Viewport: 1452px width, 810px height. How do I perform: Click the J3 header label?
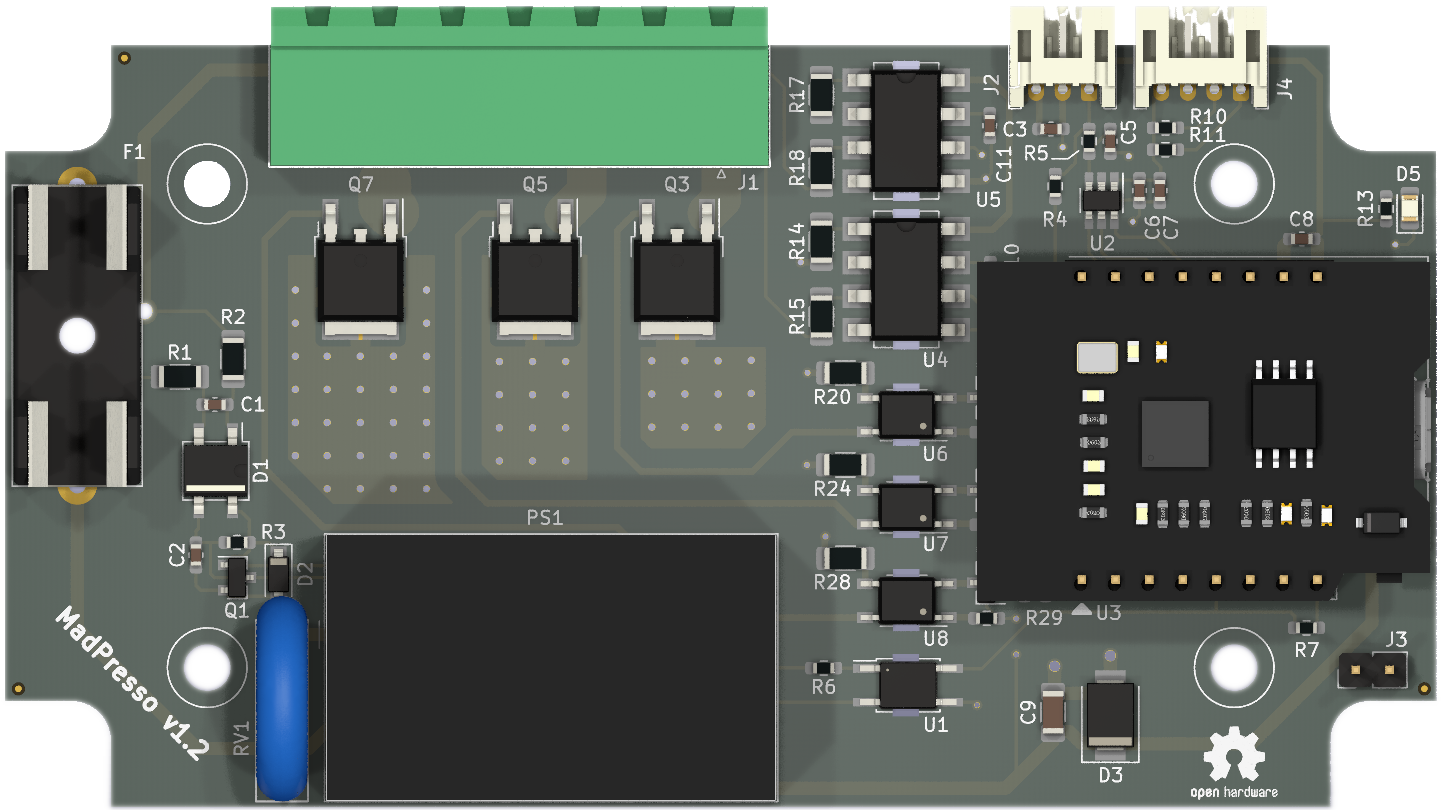tap(1396, 639)
